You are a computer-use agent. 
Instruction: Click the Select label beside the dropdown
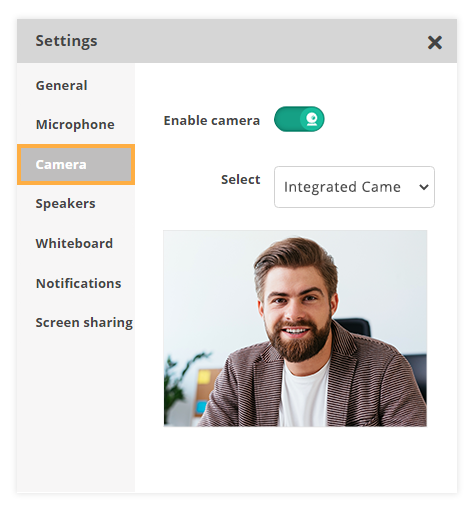coord(241,179)
